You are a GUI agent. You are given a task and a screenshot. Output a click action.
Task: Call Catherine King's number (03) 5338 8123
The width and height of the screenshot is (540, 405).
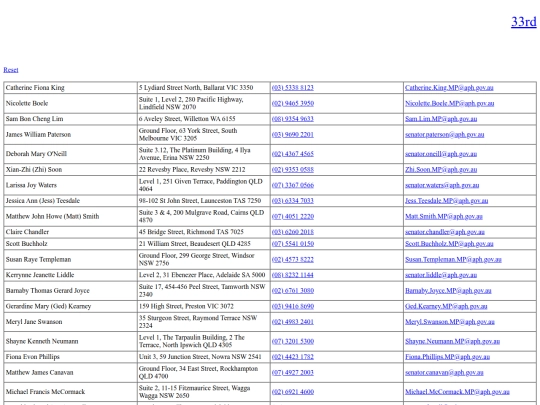292,88
